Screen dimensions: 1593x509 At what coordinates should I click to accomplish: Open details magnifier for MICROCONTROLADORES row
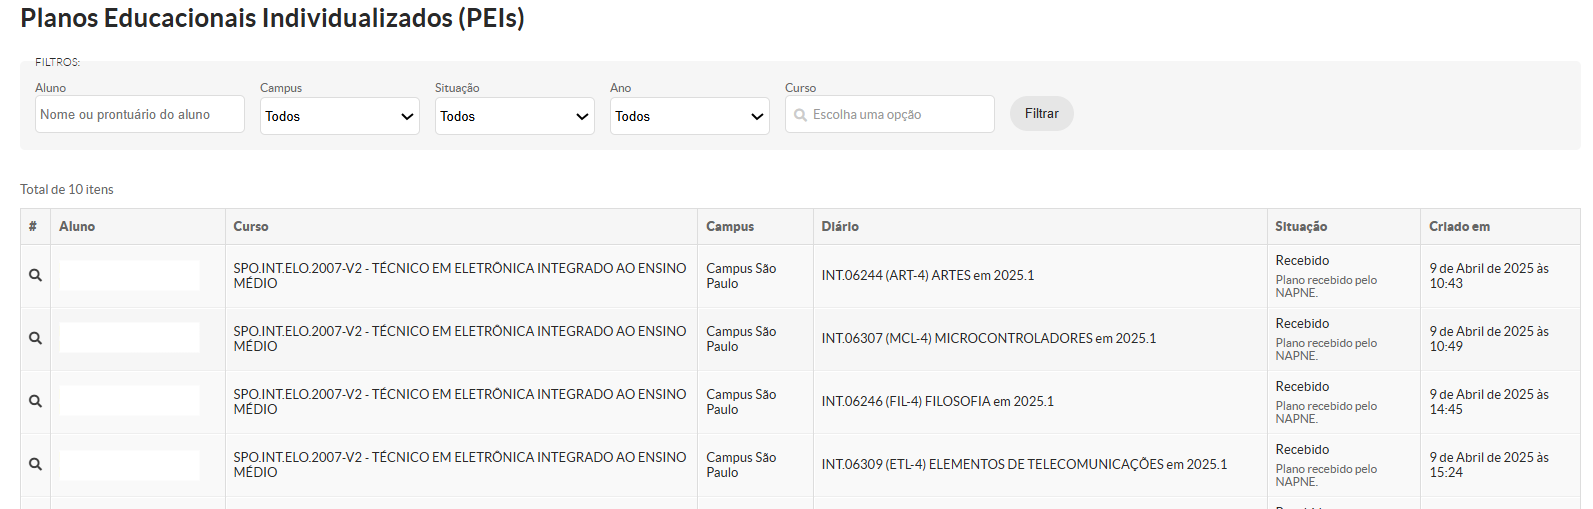[x=35, y=338]
